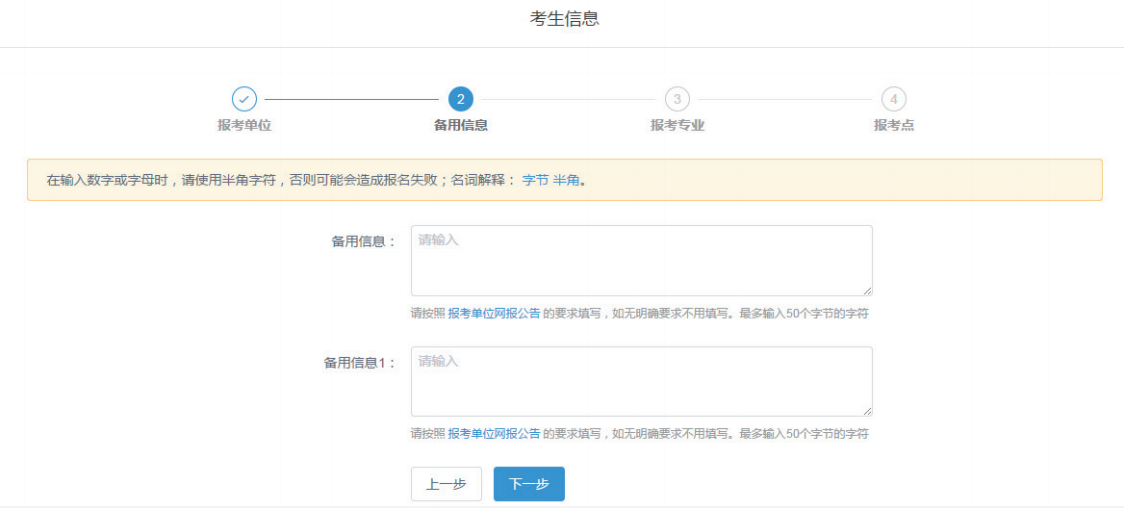Go back with the 上一步 button
Image resolution: width=1124 pixels, height=508 pixels.
point(447,484)
